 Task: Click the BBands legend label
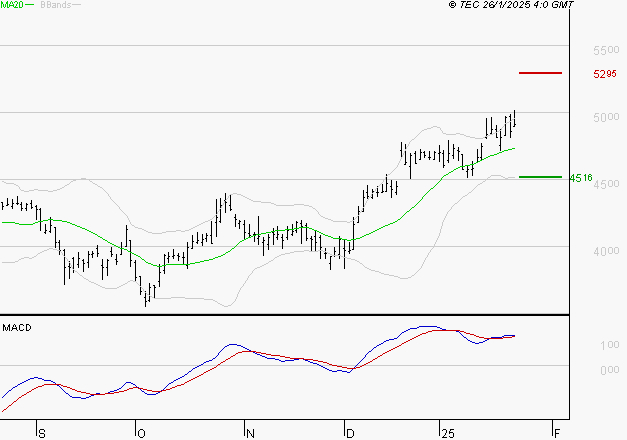click(x=56, y=5)
